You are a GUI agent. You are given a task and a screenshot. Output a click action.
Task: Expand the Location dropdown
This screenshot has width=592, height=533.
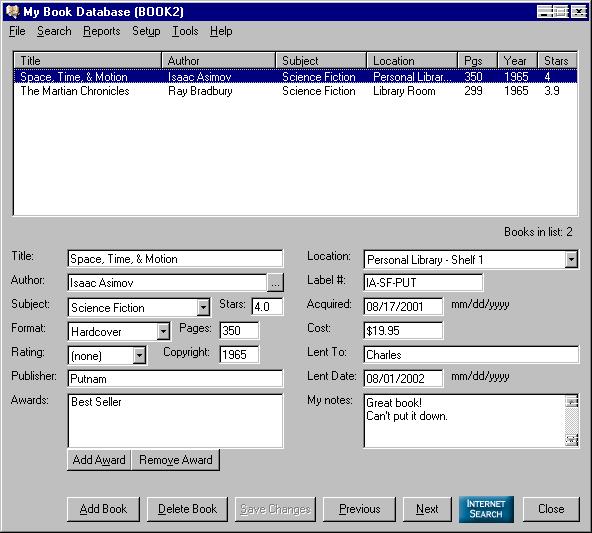click(x=571, y=259)
